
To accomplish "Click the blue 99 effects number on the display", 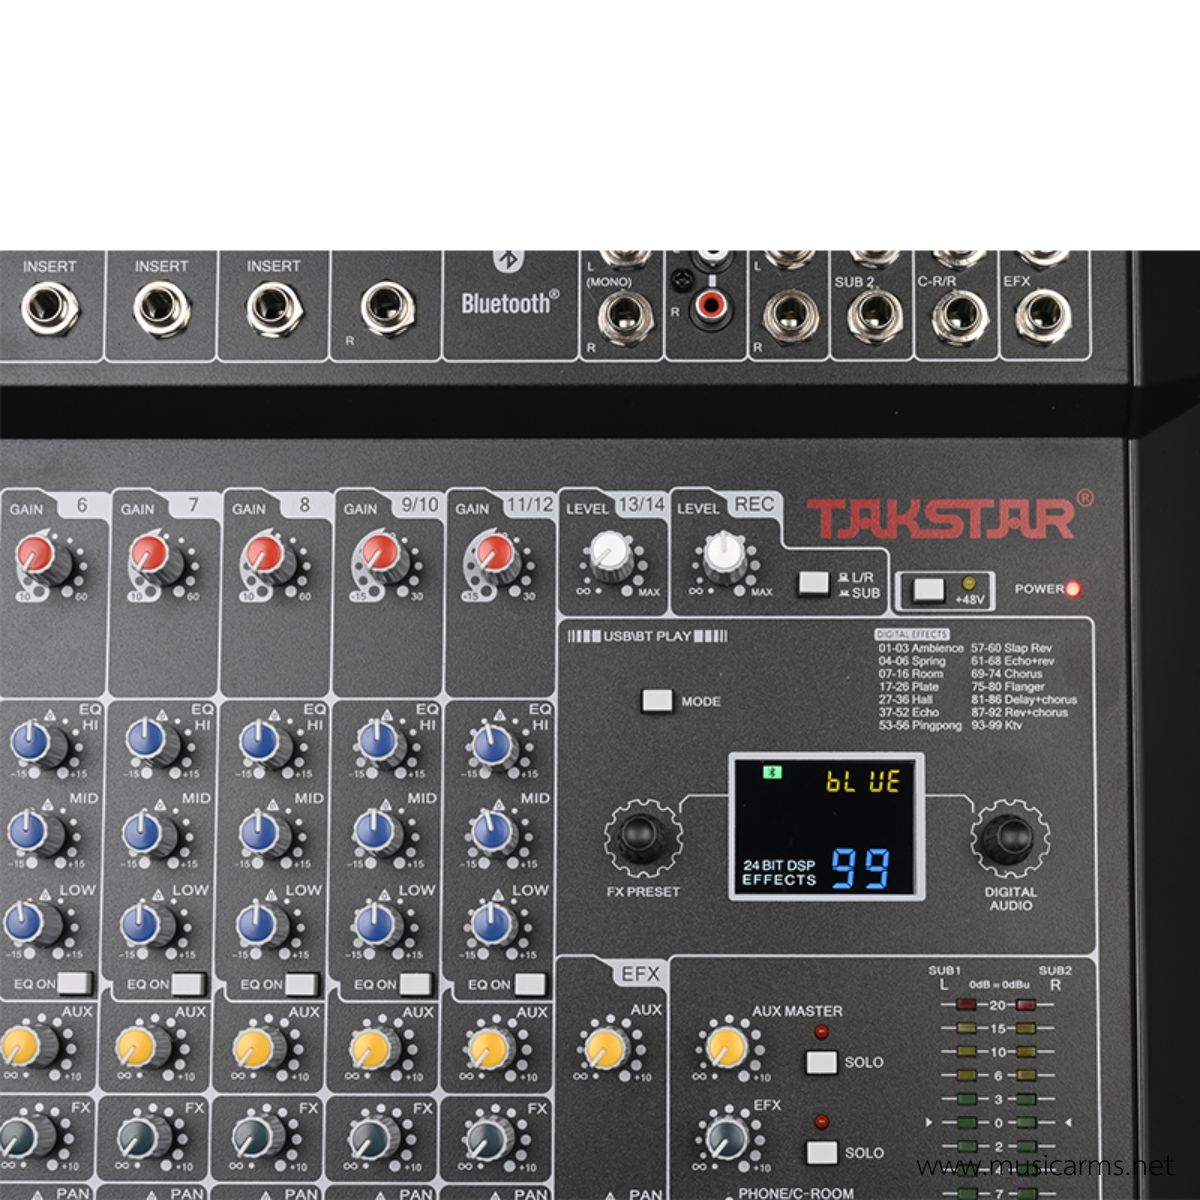I will click(x=861, y=869).
